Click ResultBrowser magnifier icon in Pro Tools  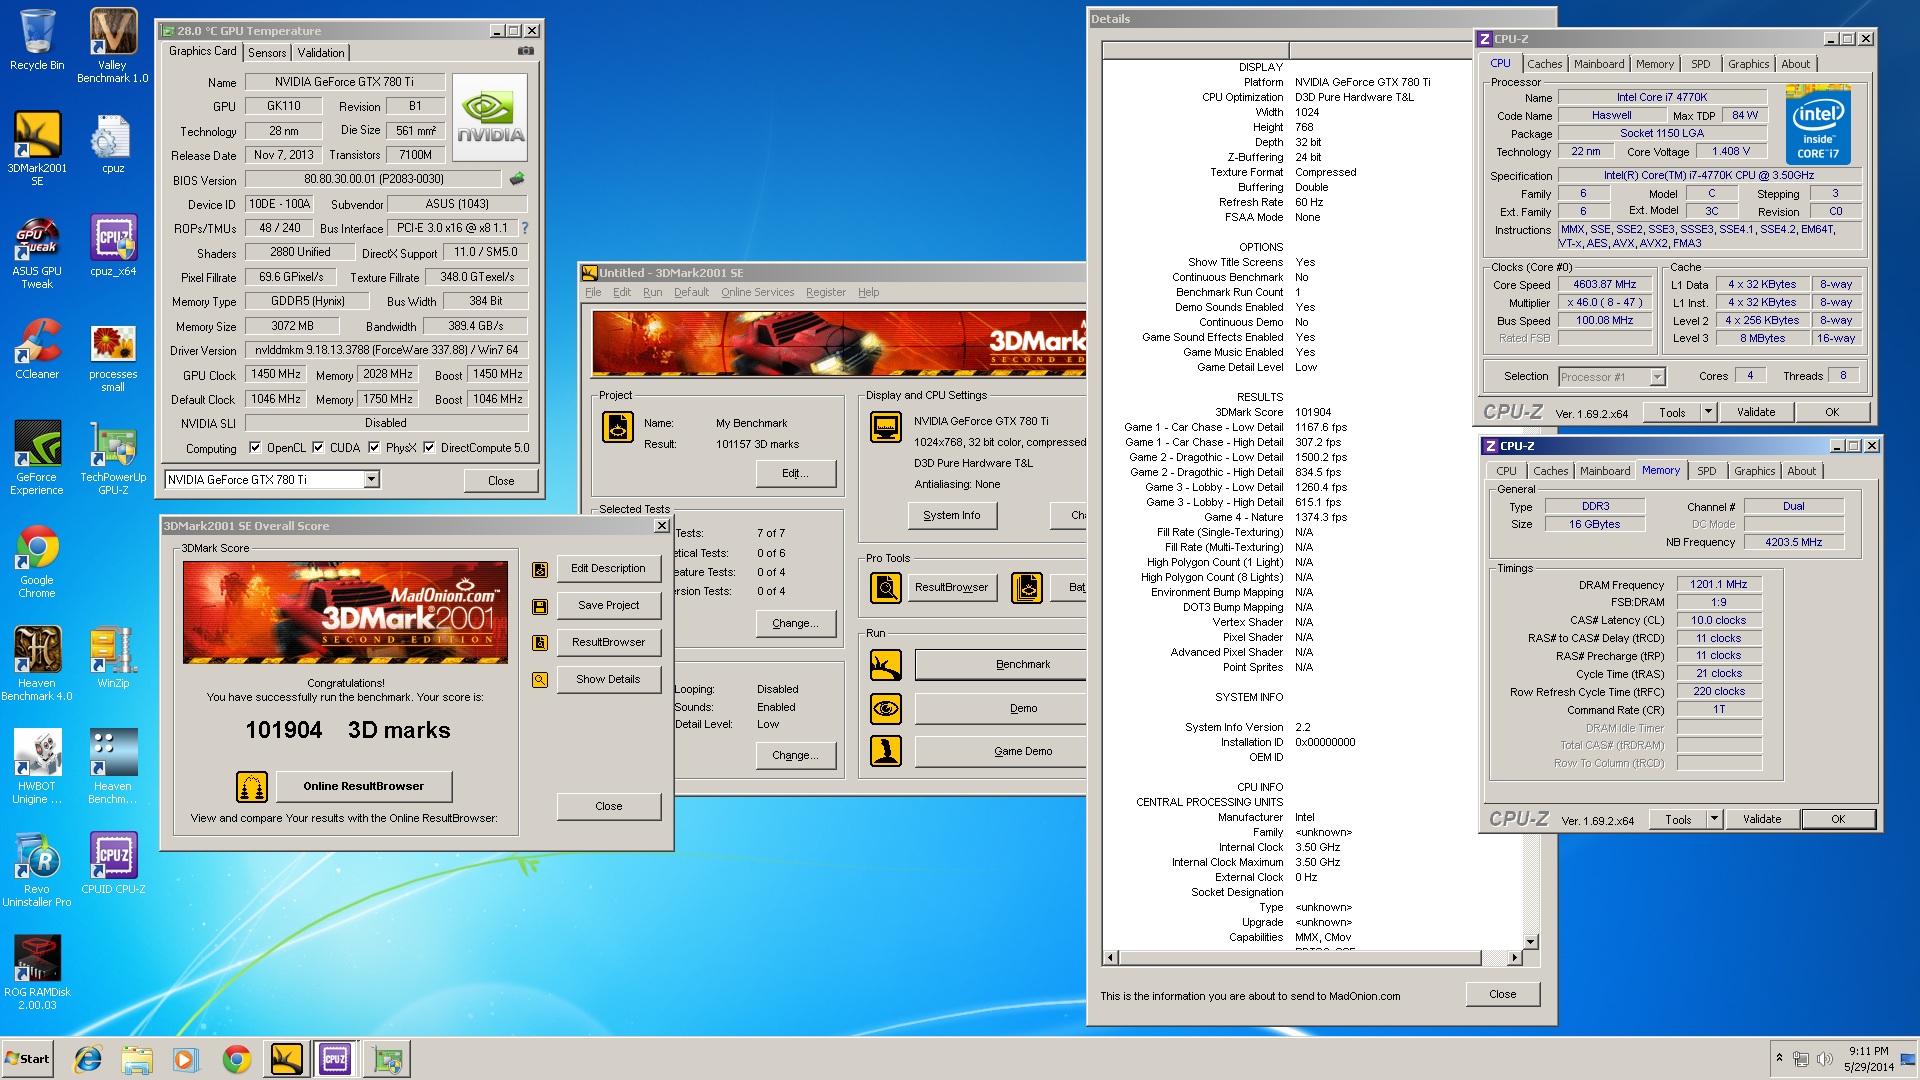pyautogui.click(x=886, y=588)
